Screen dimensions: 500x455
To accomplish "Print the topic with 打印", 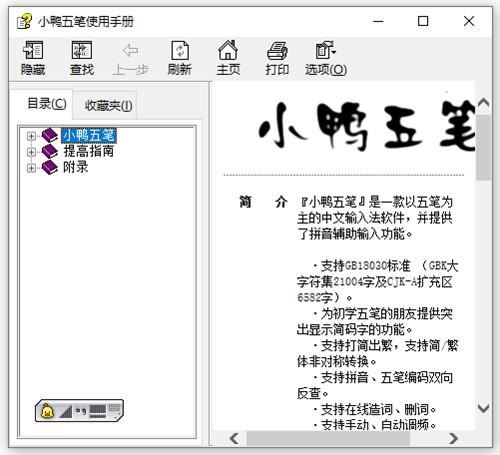I will [x=277, y=58].
